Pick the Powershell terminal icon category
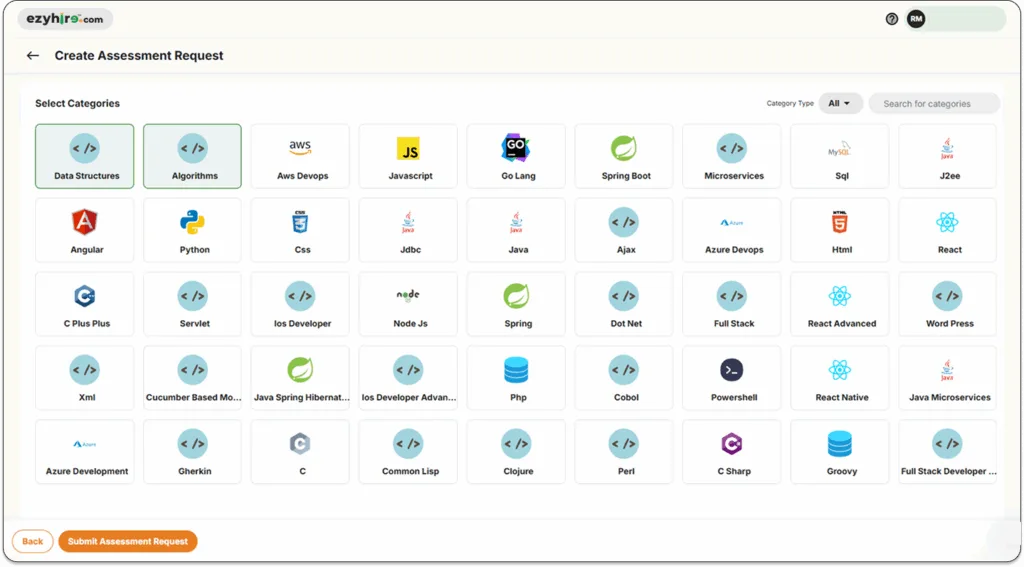This screenshot has width=1024, height=567. point(732,370)
